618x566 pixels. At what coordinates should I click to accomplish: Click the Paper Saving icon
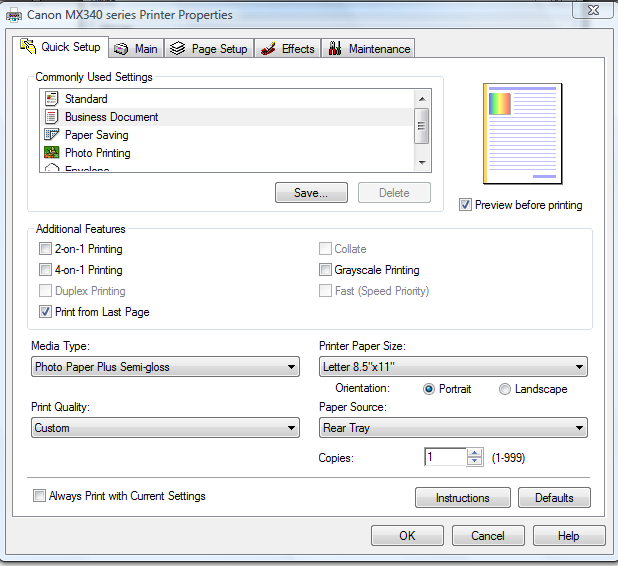[52, 135]
